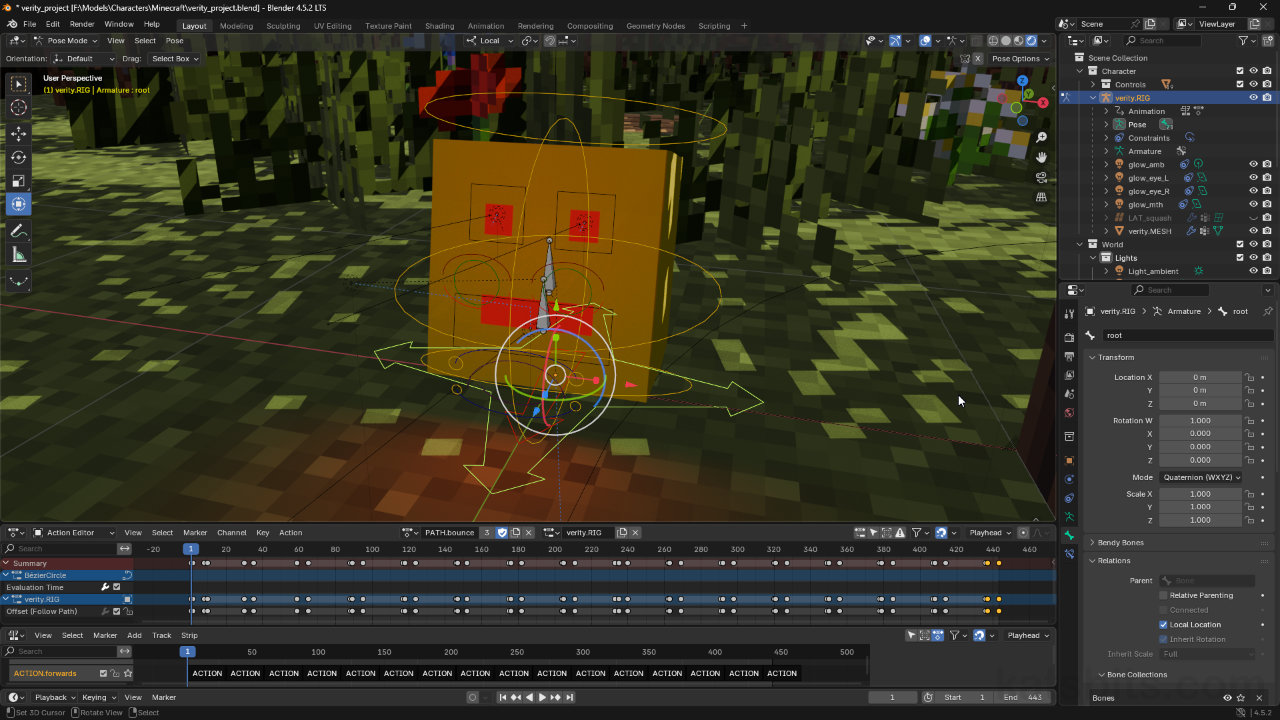The width and height of the screenshot is (1280, 720).
Task: Hide verity.RIG in the viewport
Action: 1253,98
